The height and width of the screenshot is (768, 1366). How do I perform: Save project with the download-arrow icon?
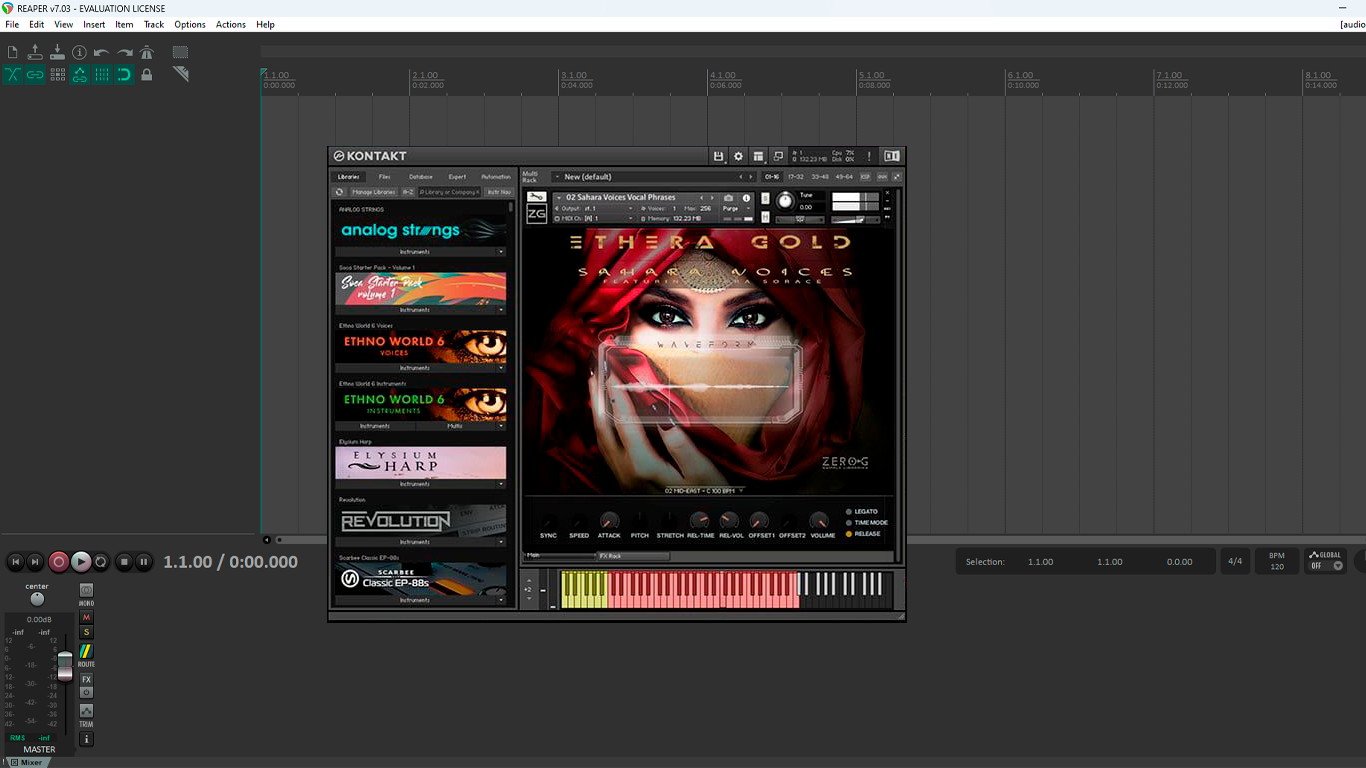[57, 52]
